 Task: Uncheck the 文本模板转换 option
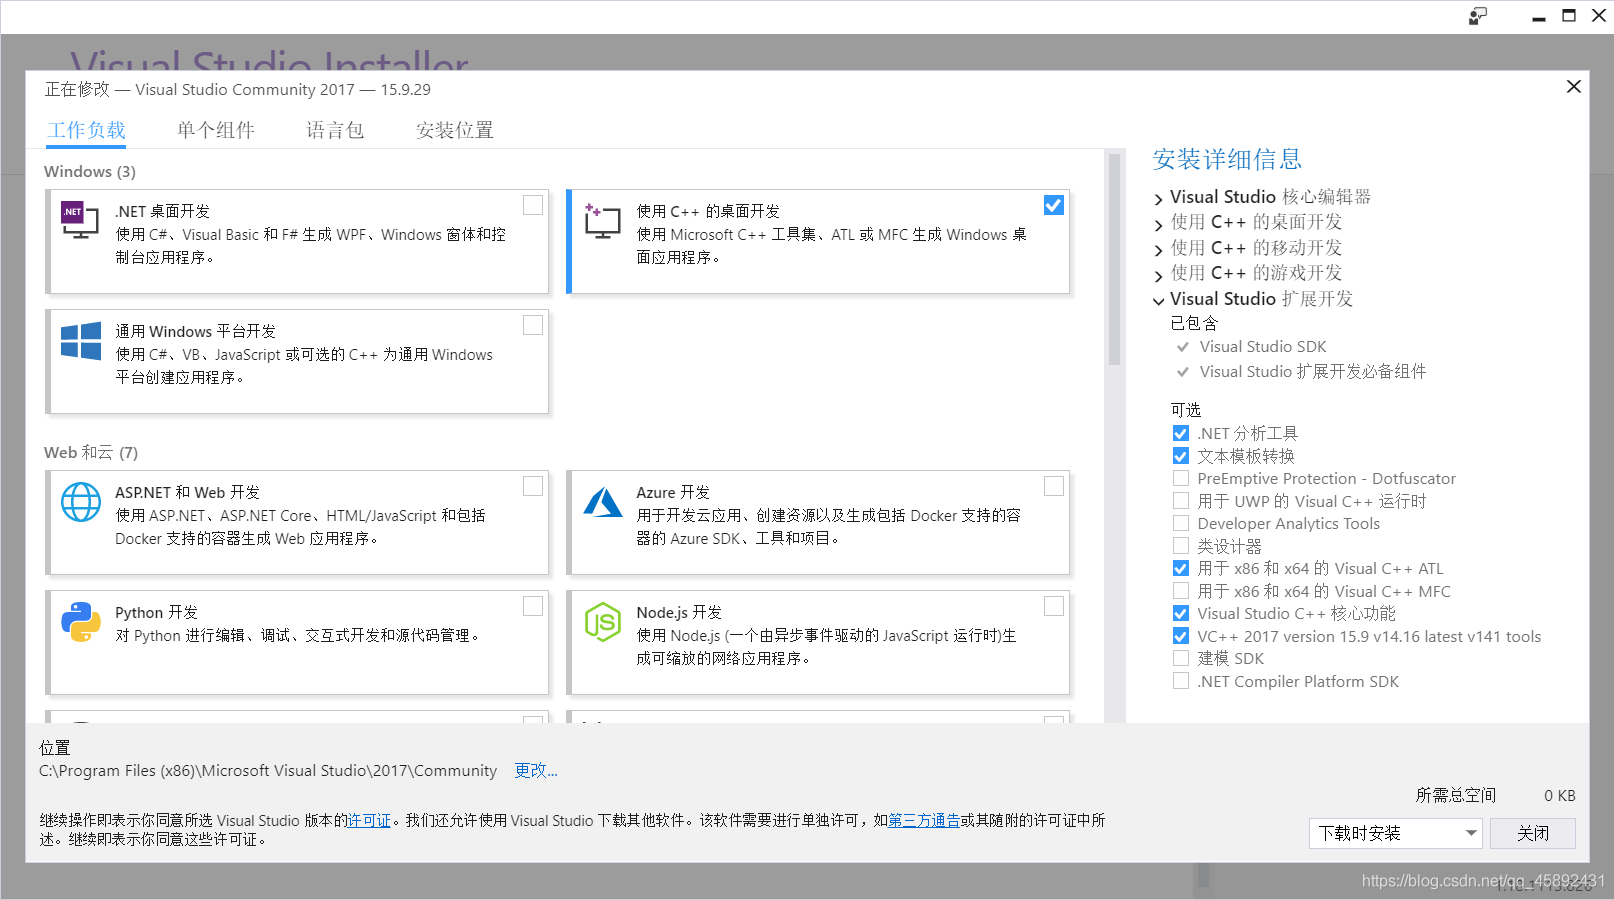[1181, 456]
